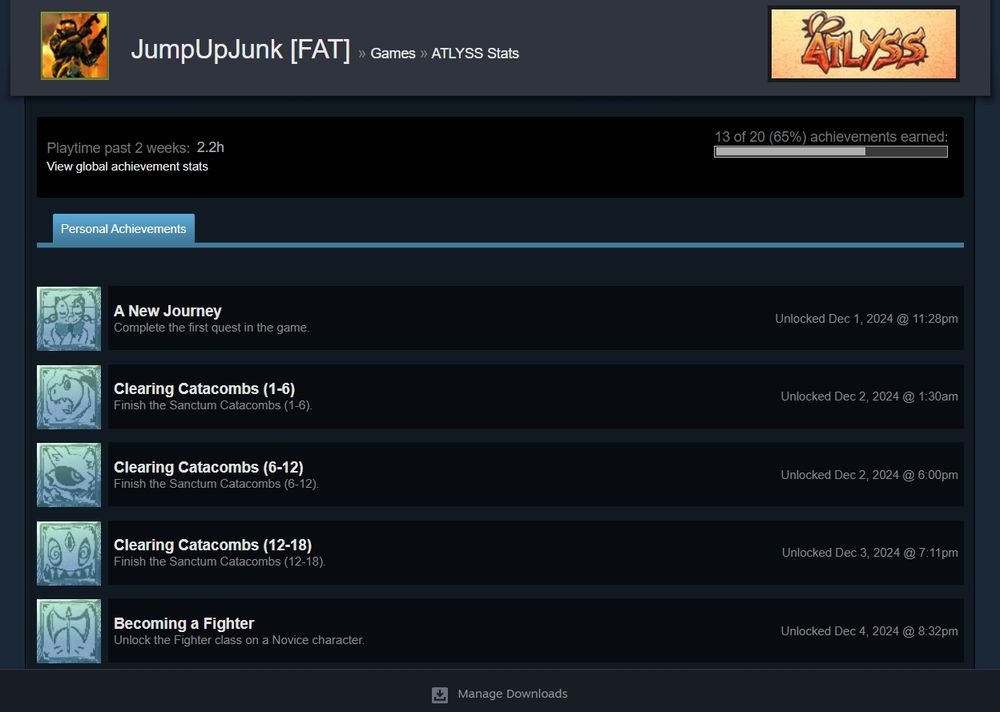The image size is (1000, 712).
Task: Click the JumpUpJunk avatar icon
Action: [74, 46]
